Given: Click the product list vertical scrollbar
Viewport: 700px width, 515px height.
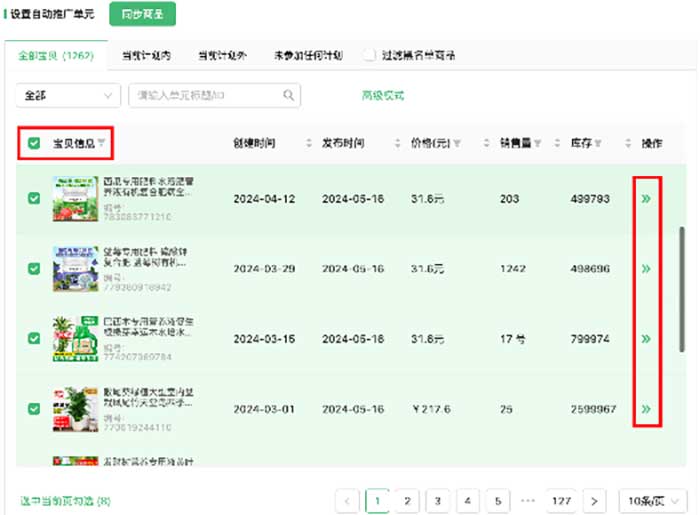Looking at the screenshot, I should tap(682, 289).
